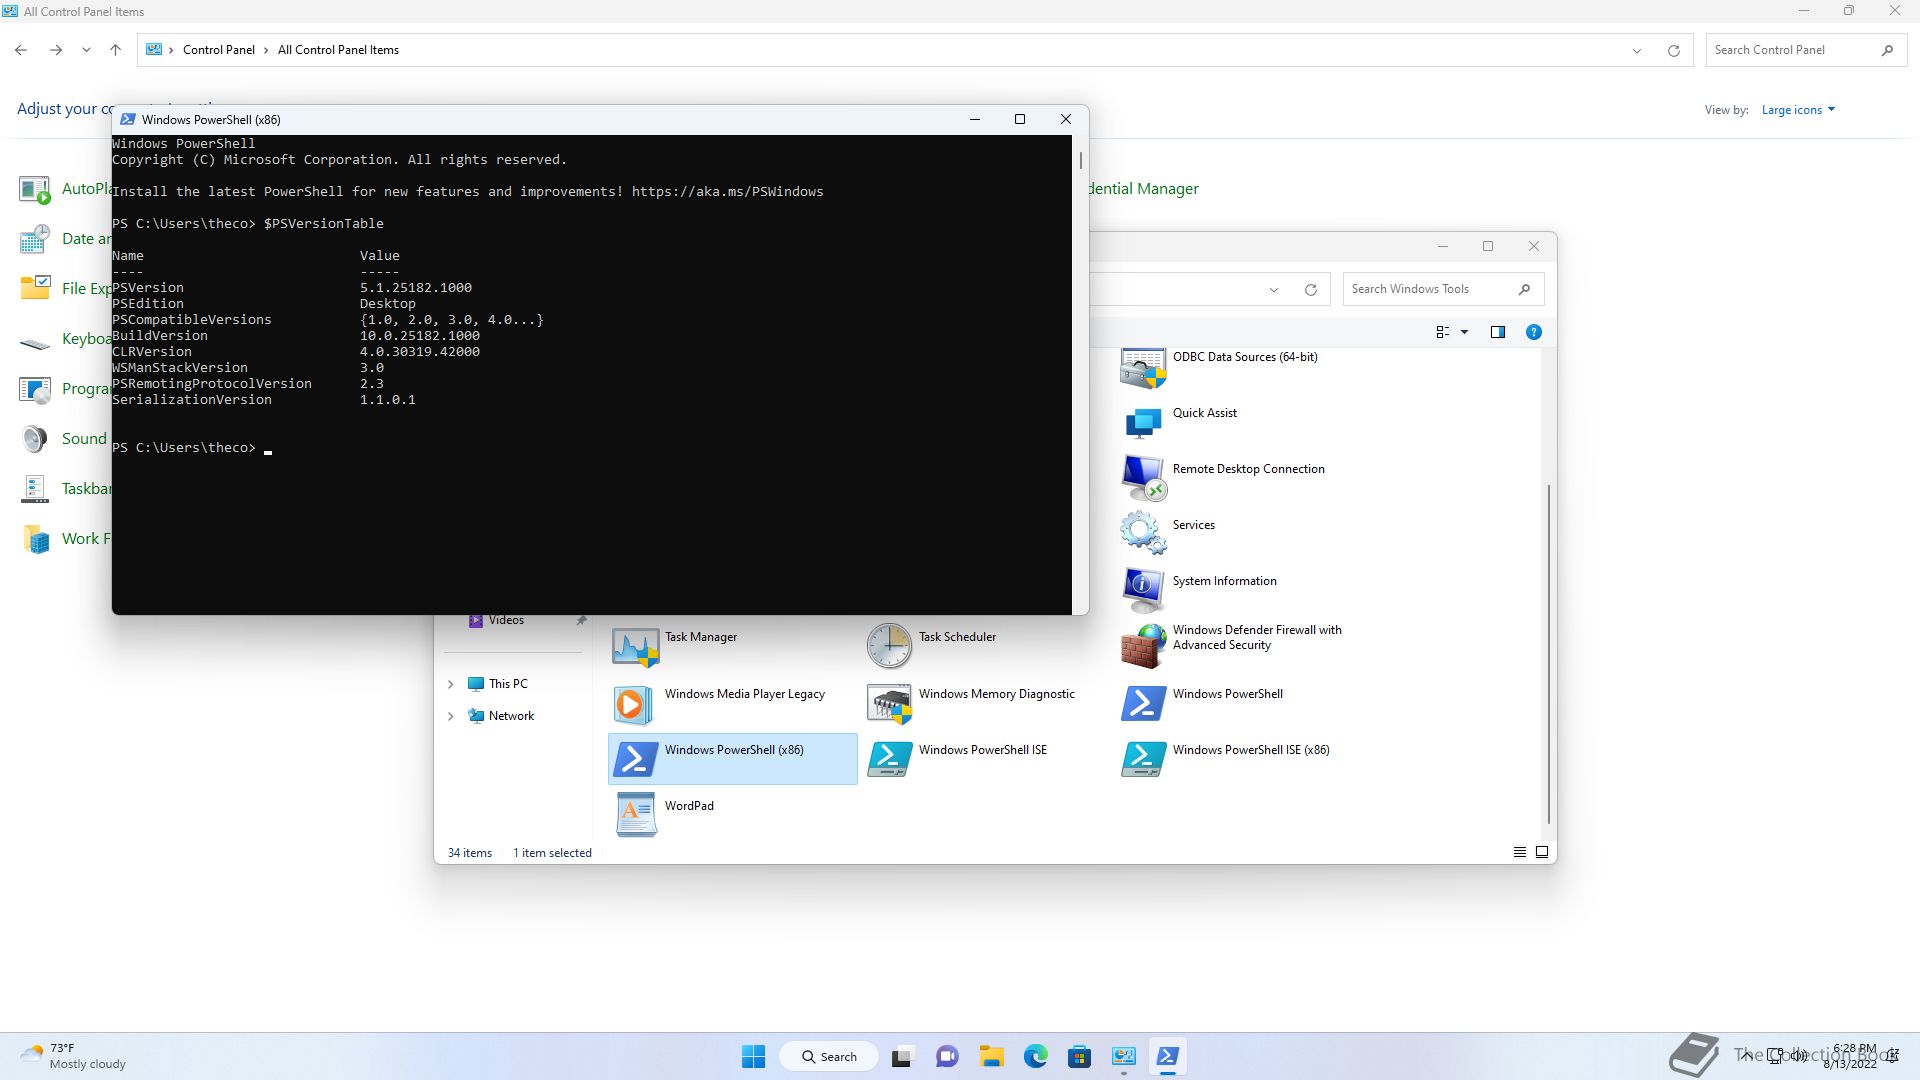1920x1080 pixels.
Task: Click the Search Windows Tools field
Action: pos(1443,289)
